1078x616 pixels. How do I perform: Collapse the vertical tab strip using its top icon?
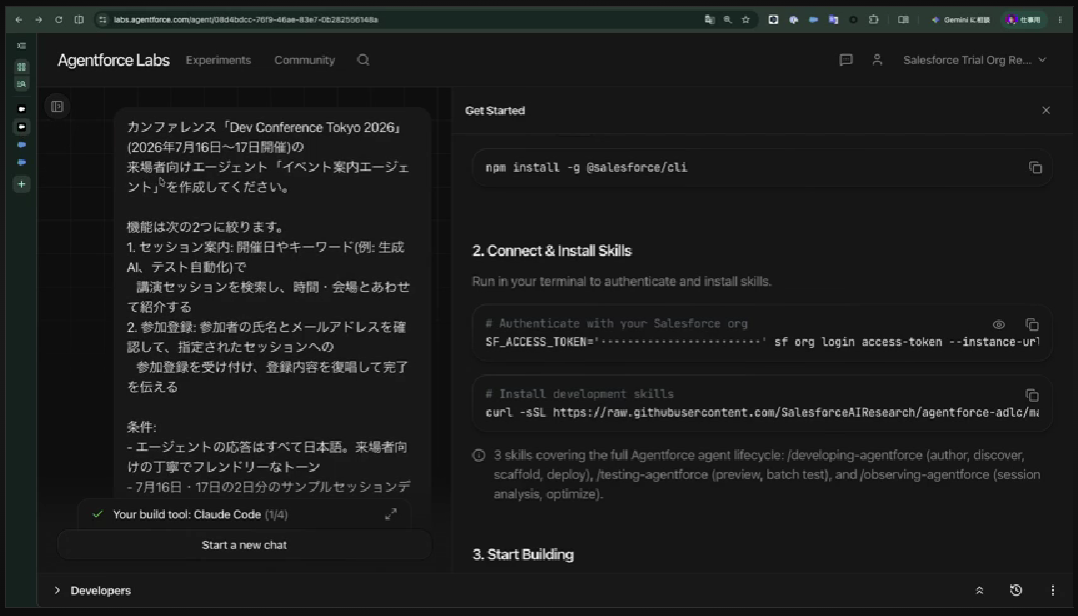click(21, 46)
